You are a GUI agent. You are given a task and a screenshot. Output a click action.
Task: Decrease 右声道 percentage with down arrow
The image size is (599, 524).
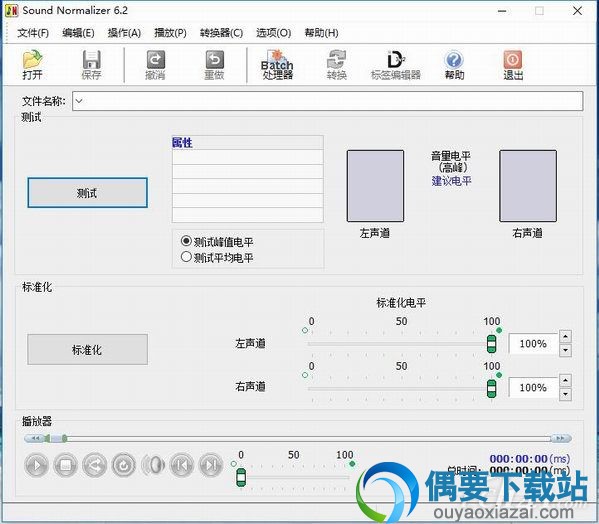click(565, 394)
